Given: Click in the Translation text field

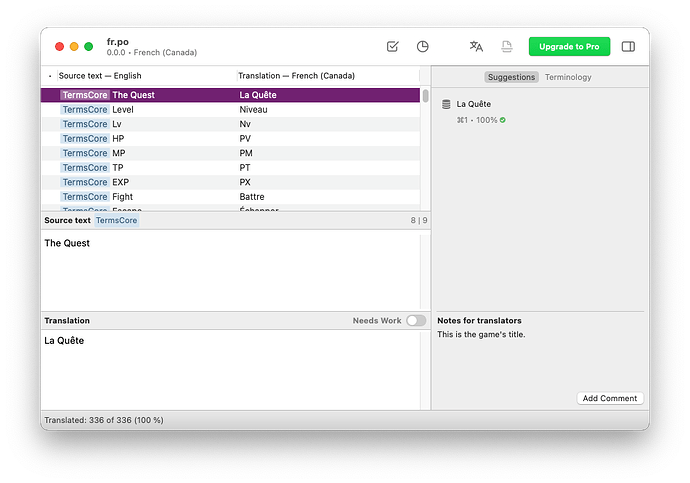Looking at the screenshot, I should 231,370.
